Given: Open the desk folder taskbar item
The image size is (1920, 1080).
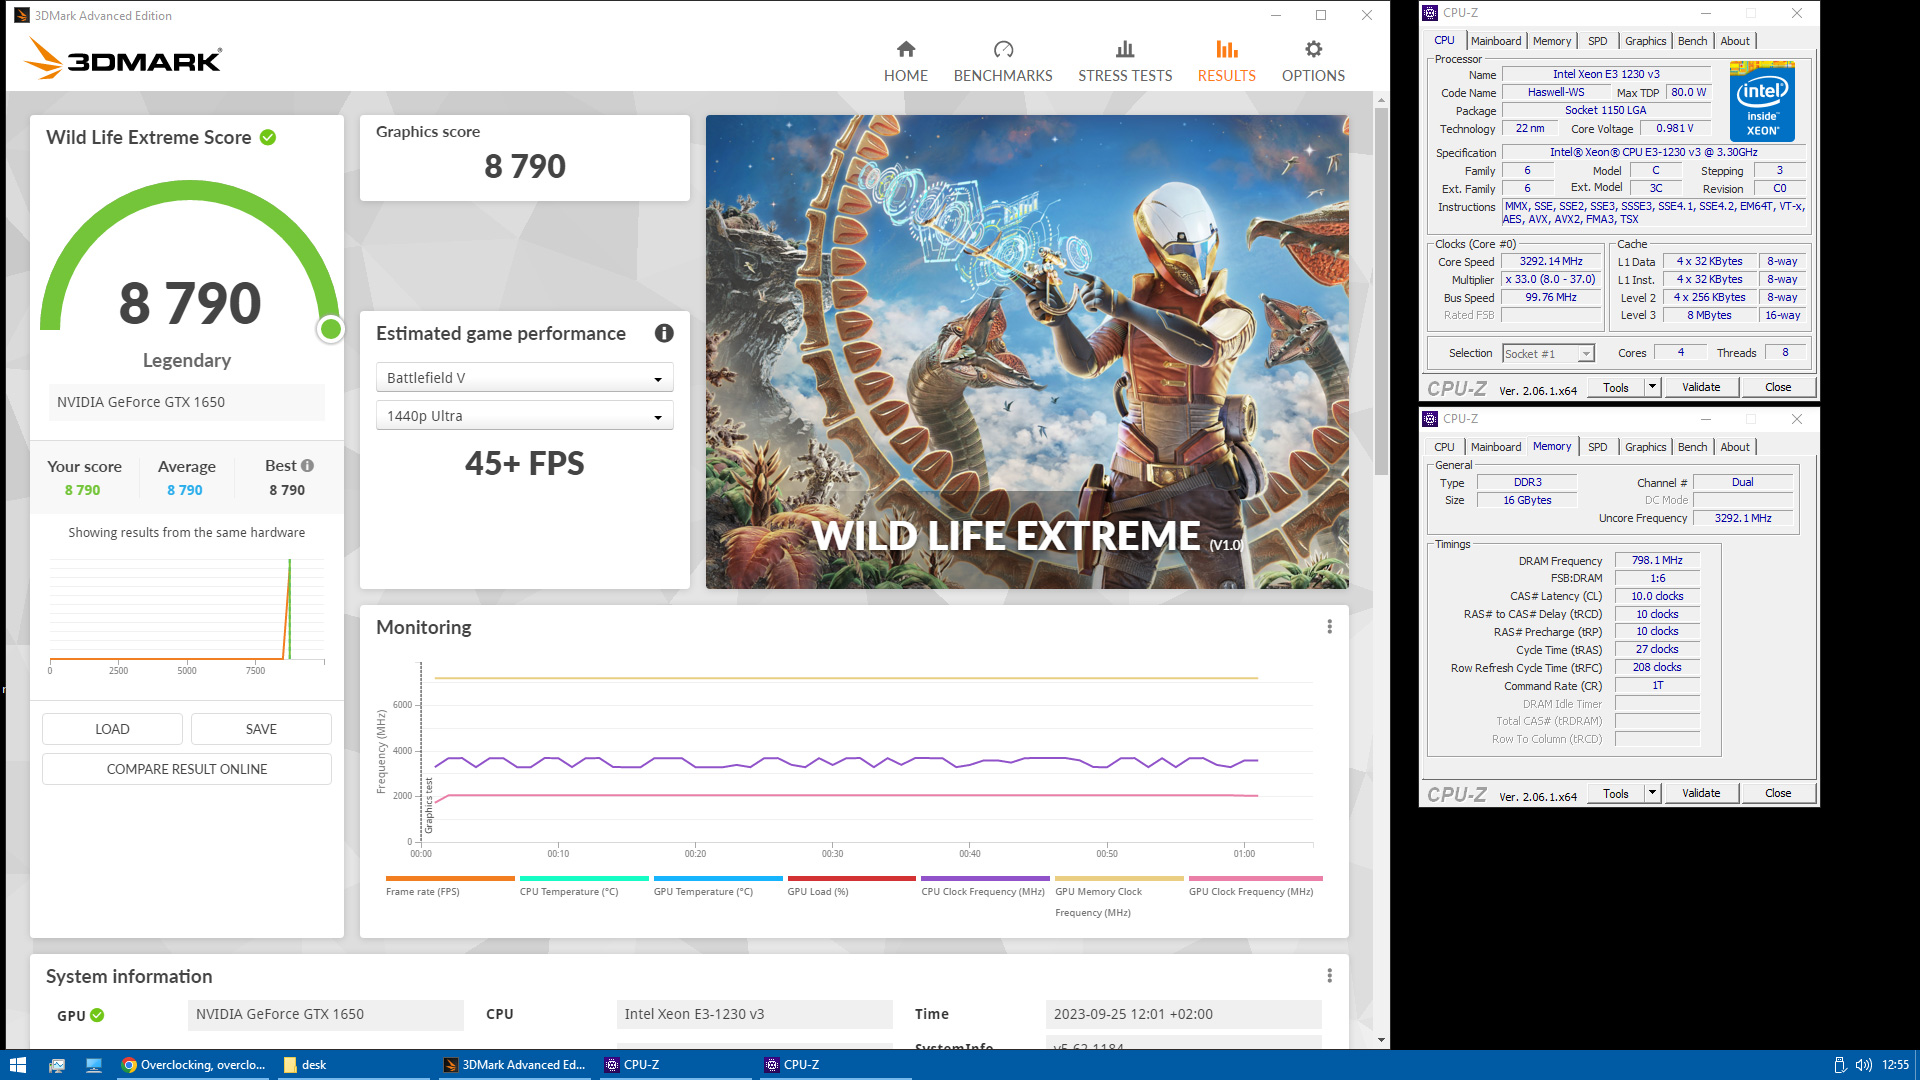Looking at the screenshot, I should (355, 1065).
